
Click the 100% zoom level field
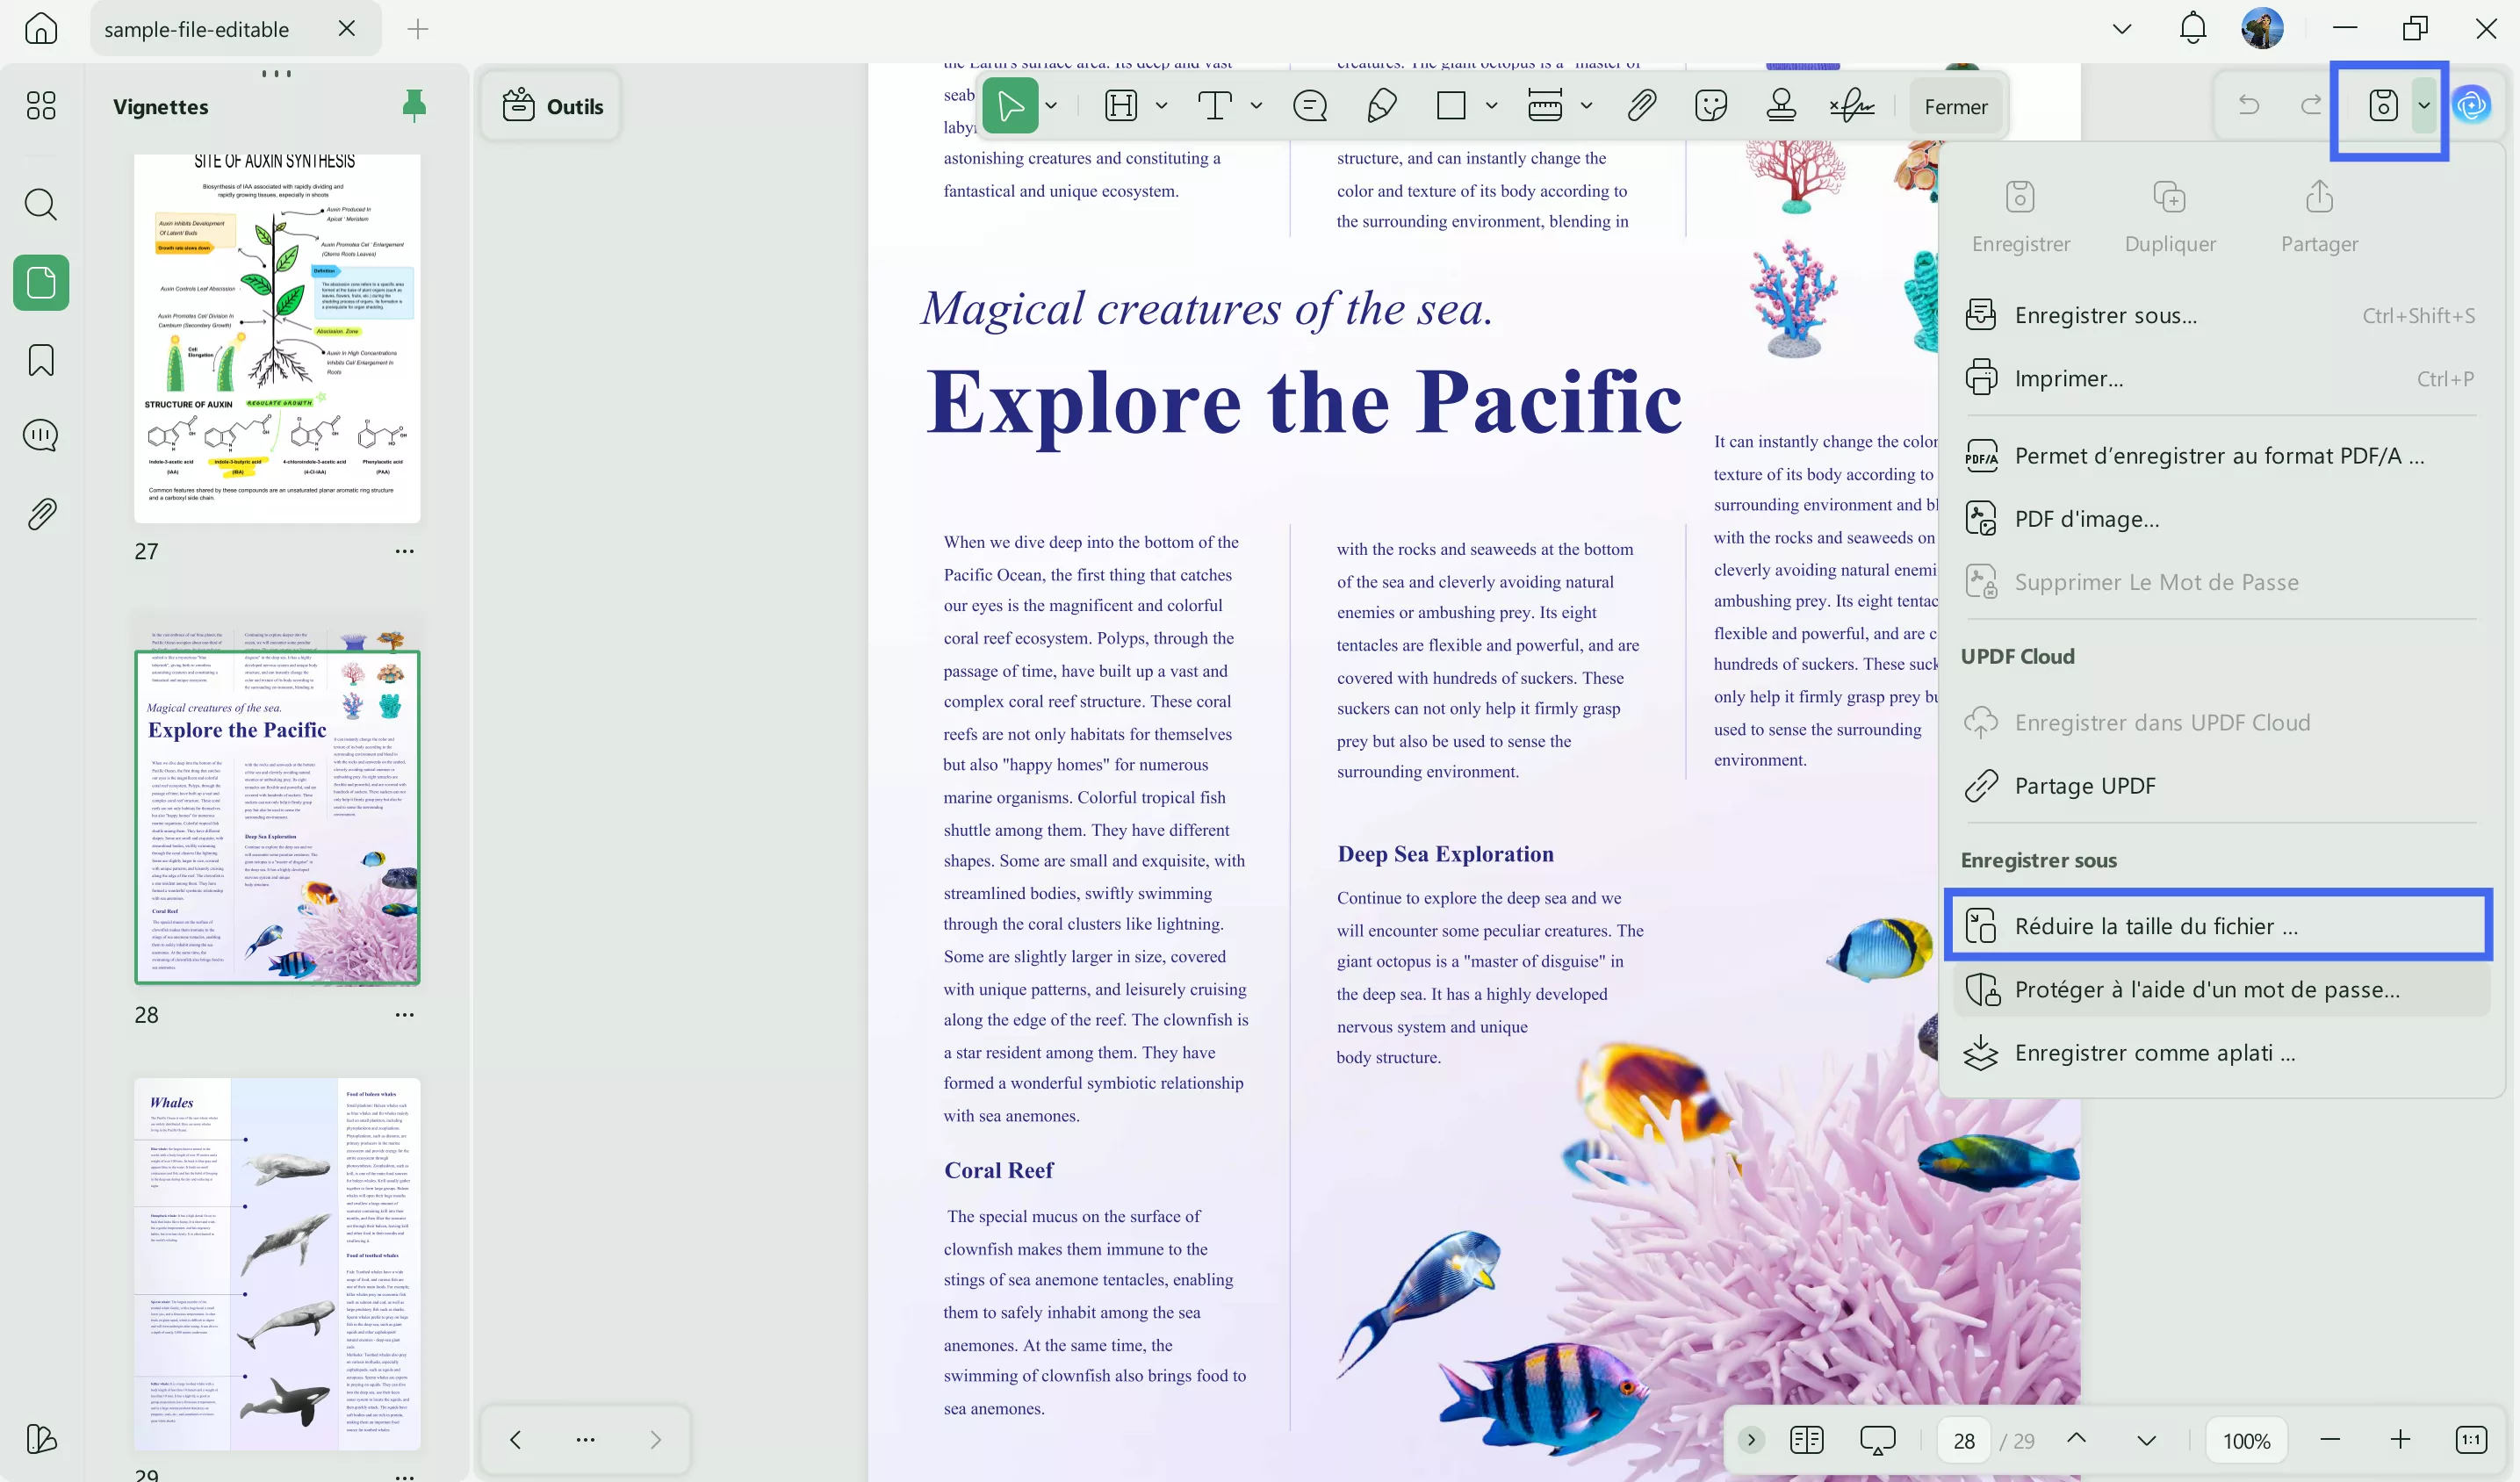point(2247,1440)
